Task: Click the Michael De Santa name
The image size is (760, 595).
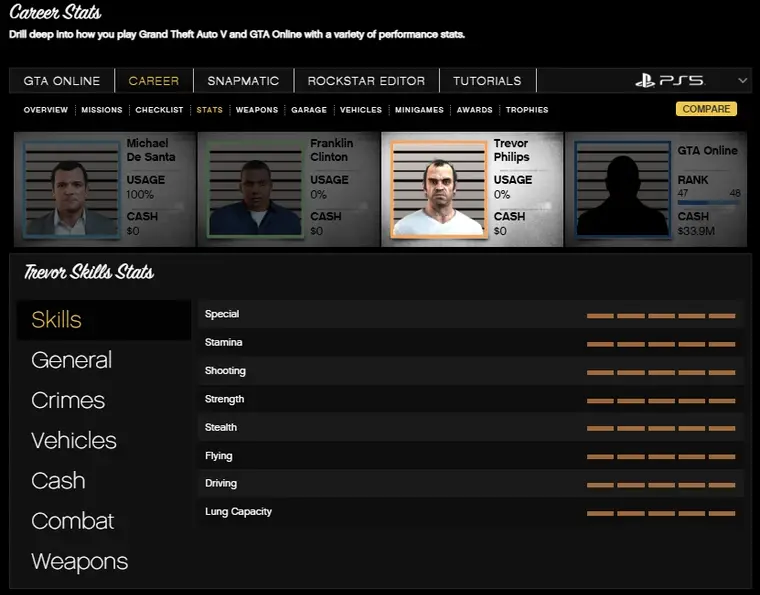Action: tap(151, 150)
